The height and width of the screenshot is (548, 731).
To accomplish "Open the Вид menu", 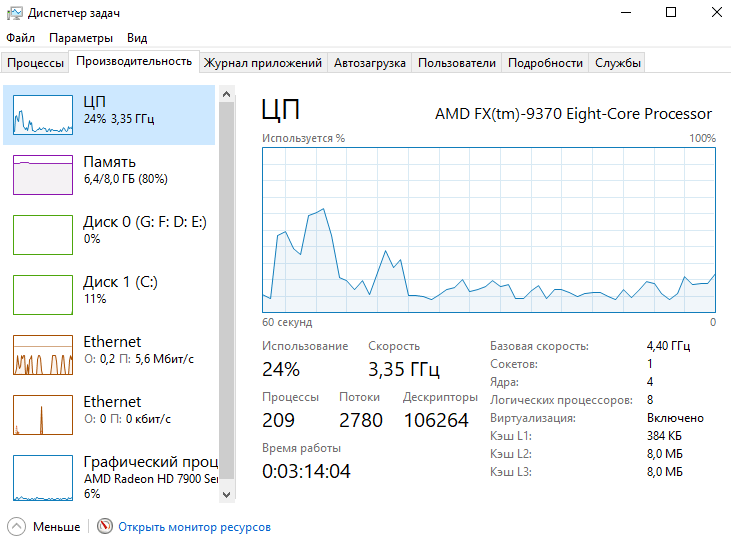I will pyautogui.click(x=137, y=38).
